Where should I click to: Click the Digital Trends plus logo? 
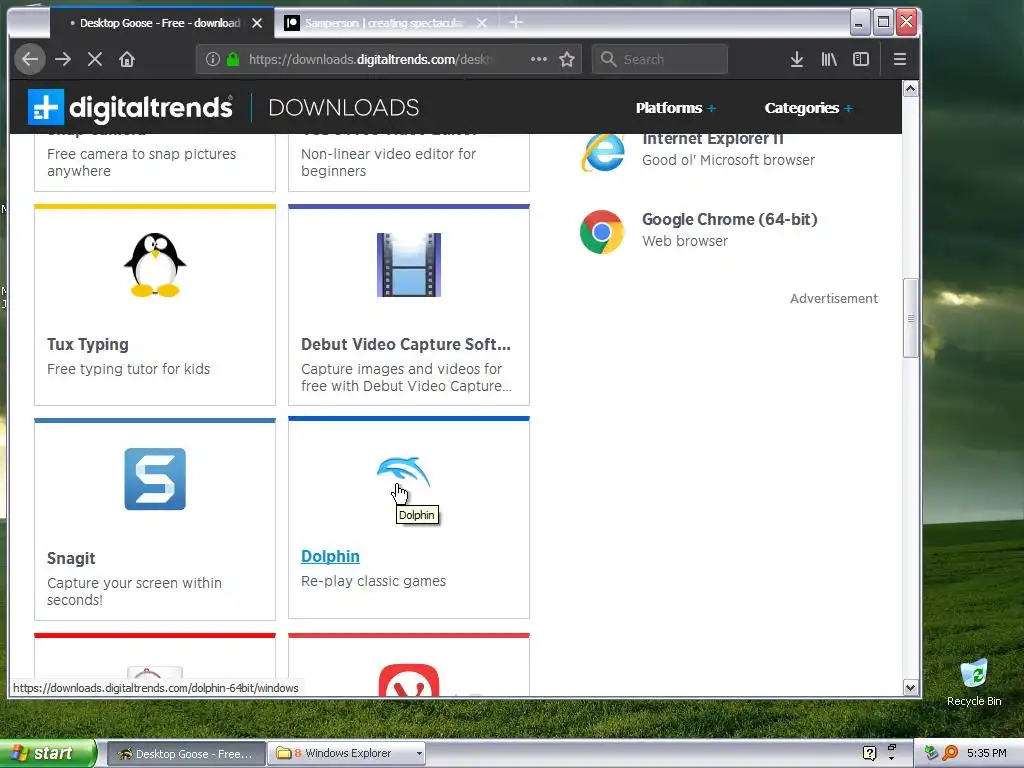click(46, 106)
